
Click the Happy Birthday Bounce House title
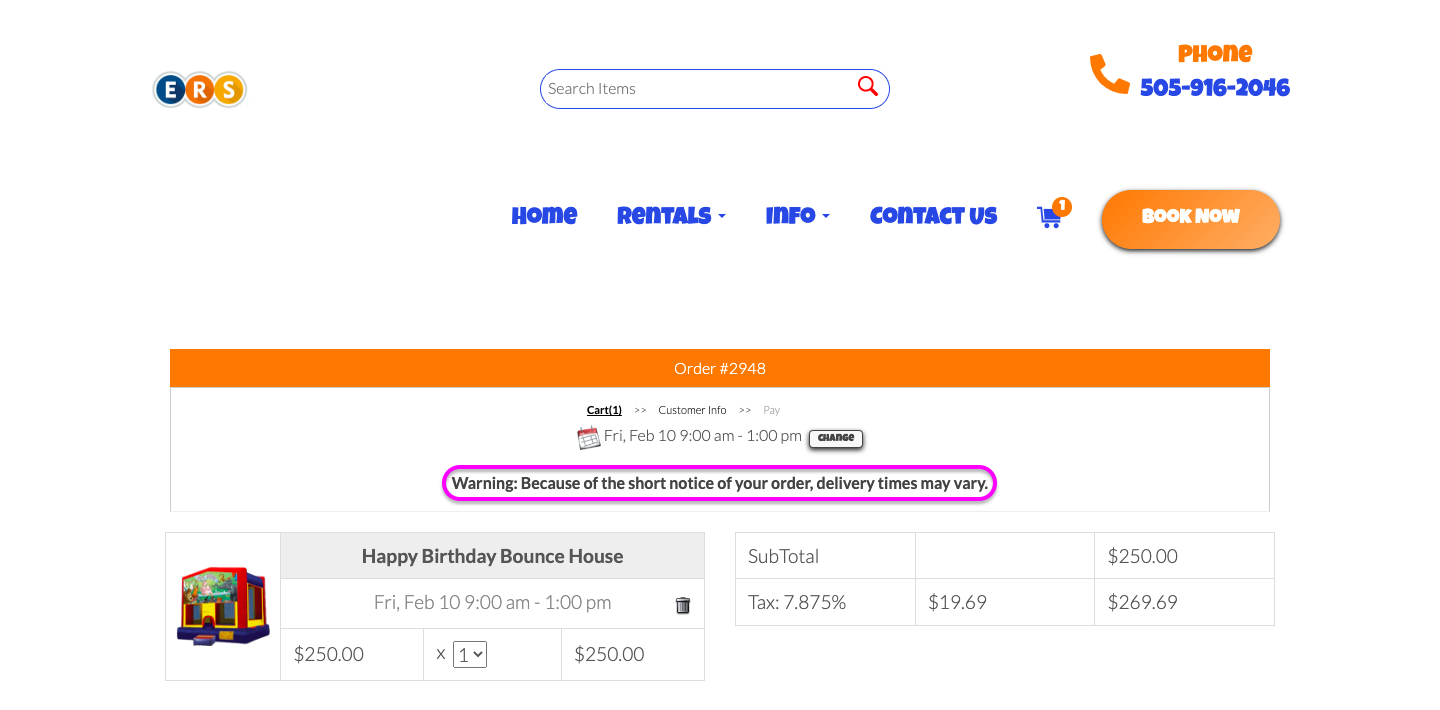click(x=492, y=556)
